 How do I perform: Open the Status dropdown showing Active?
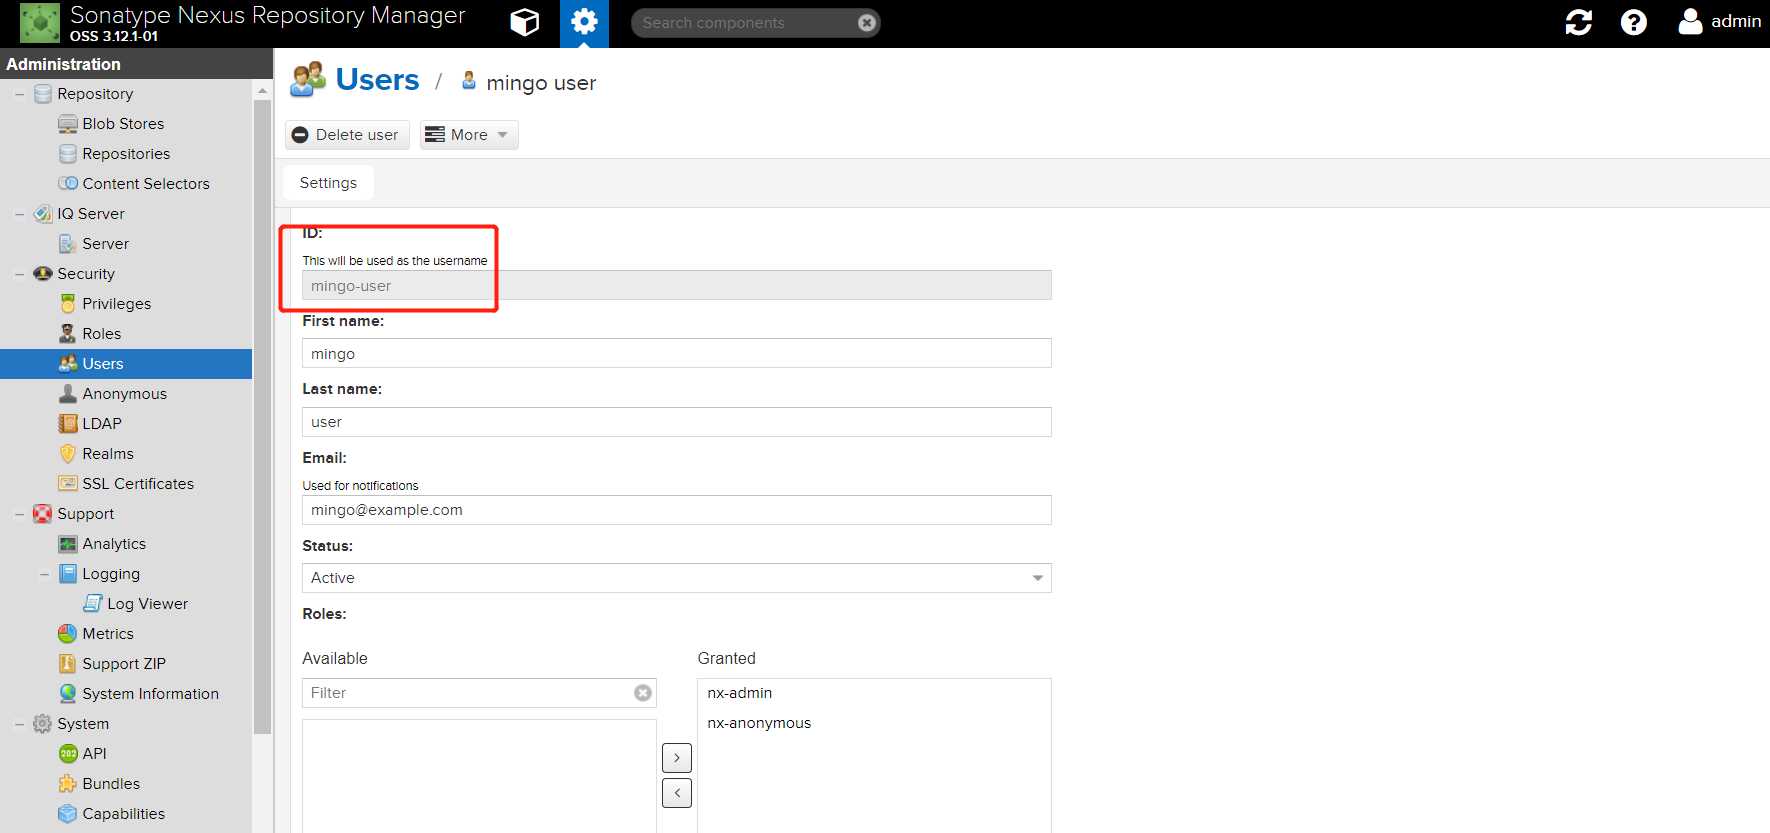point(676,578)
